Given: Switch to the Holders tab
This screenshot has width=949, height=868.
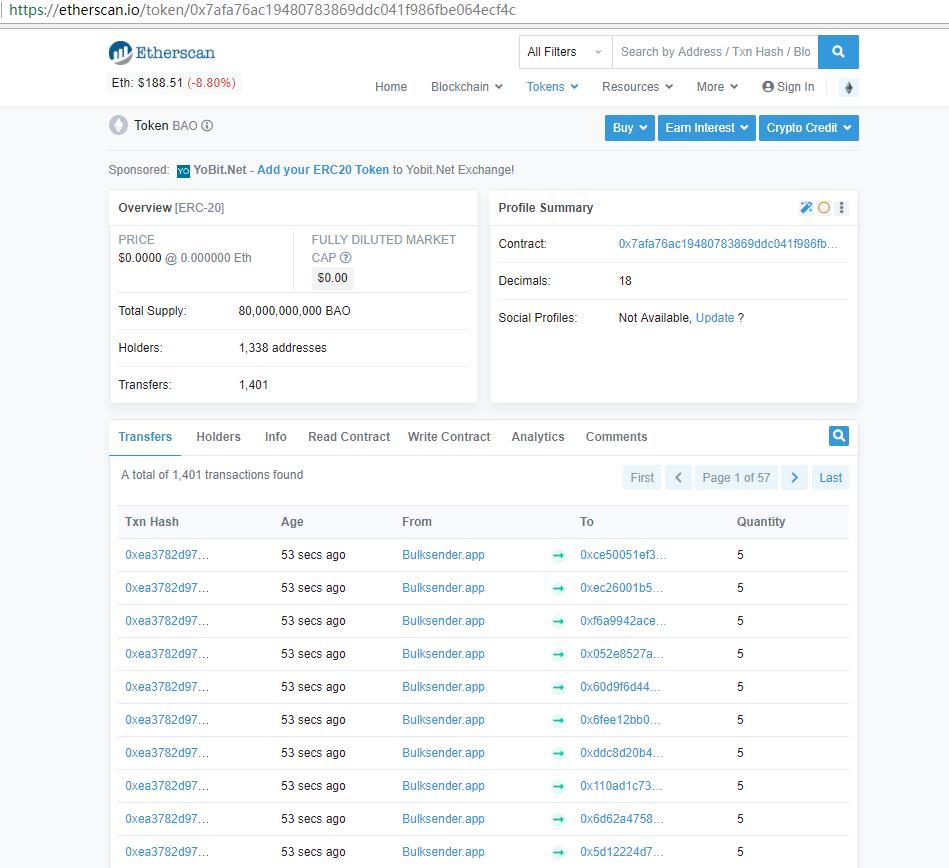Looking at the screenshot, I should tap(218, 436).
